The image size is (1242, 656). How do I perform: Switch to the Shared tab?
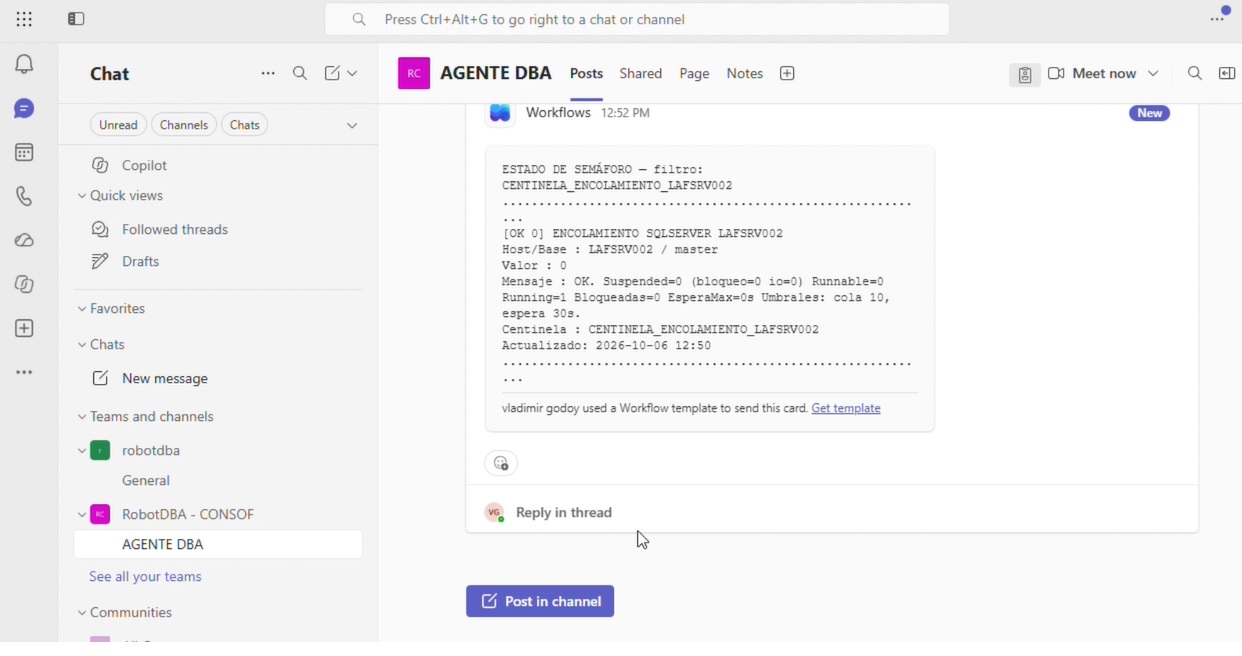pos(641,74)
